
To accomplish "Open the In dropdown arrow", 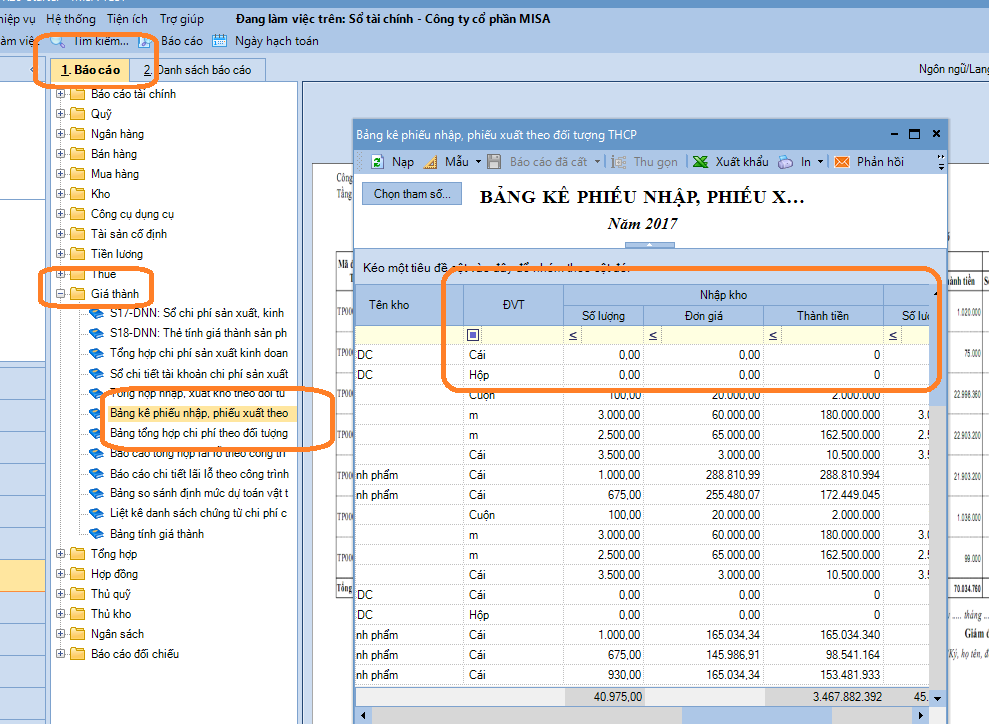I will (820, 162).
